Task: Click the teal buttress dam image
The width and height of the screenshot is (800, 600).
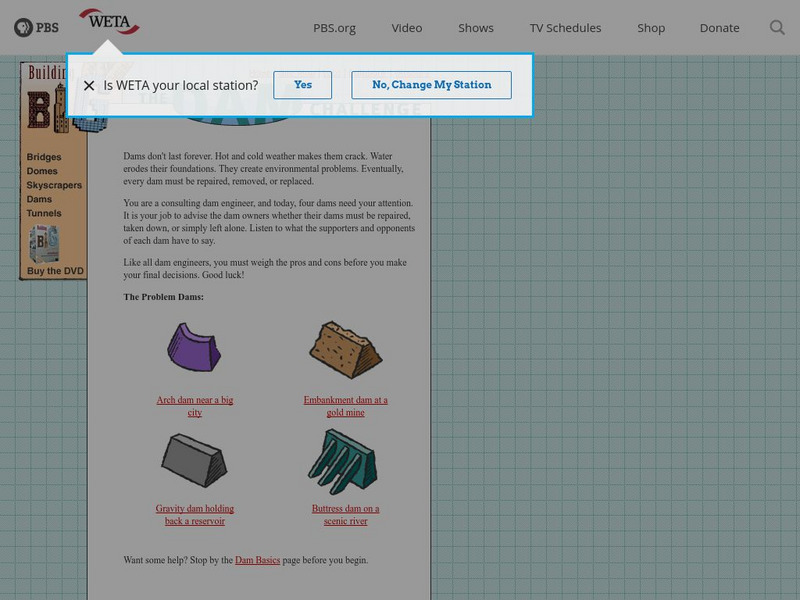Action: pos(343,462)
